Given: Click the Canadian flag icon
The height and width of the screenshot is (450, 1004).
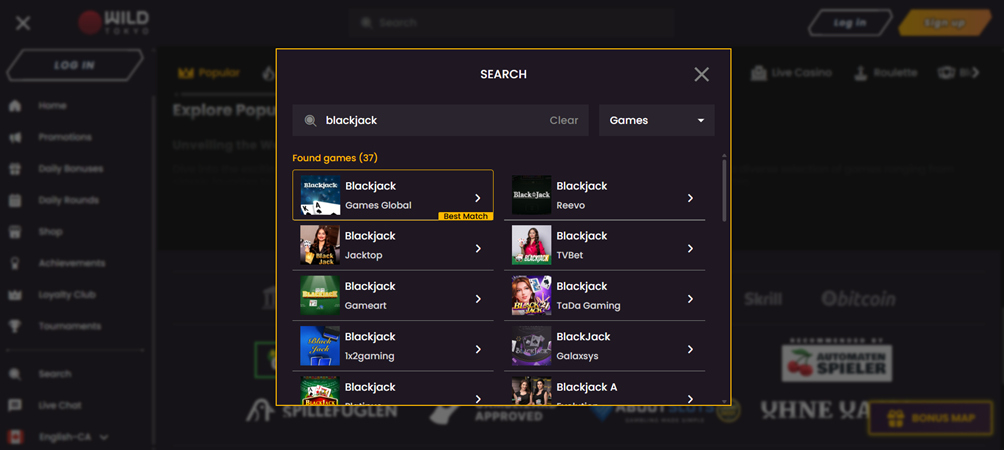Looking at the screenshot, I should [15, 437].
